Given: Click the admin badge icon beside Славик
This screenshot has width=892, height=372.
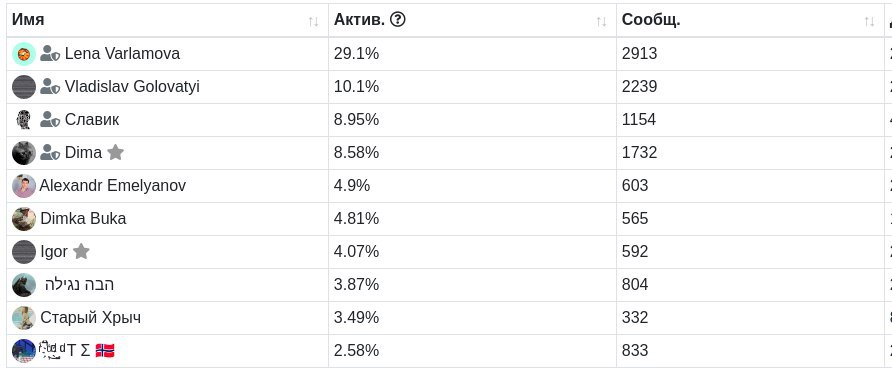Looking at the screenshot, I should (x=50, y=120).
